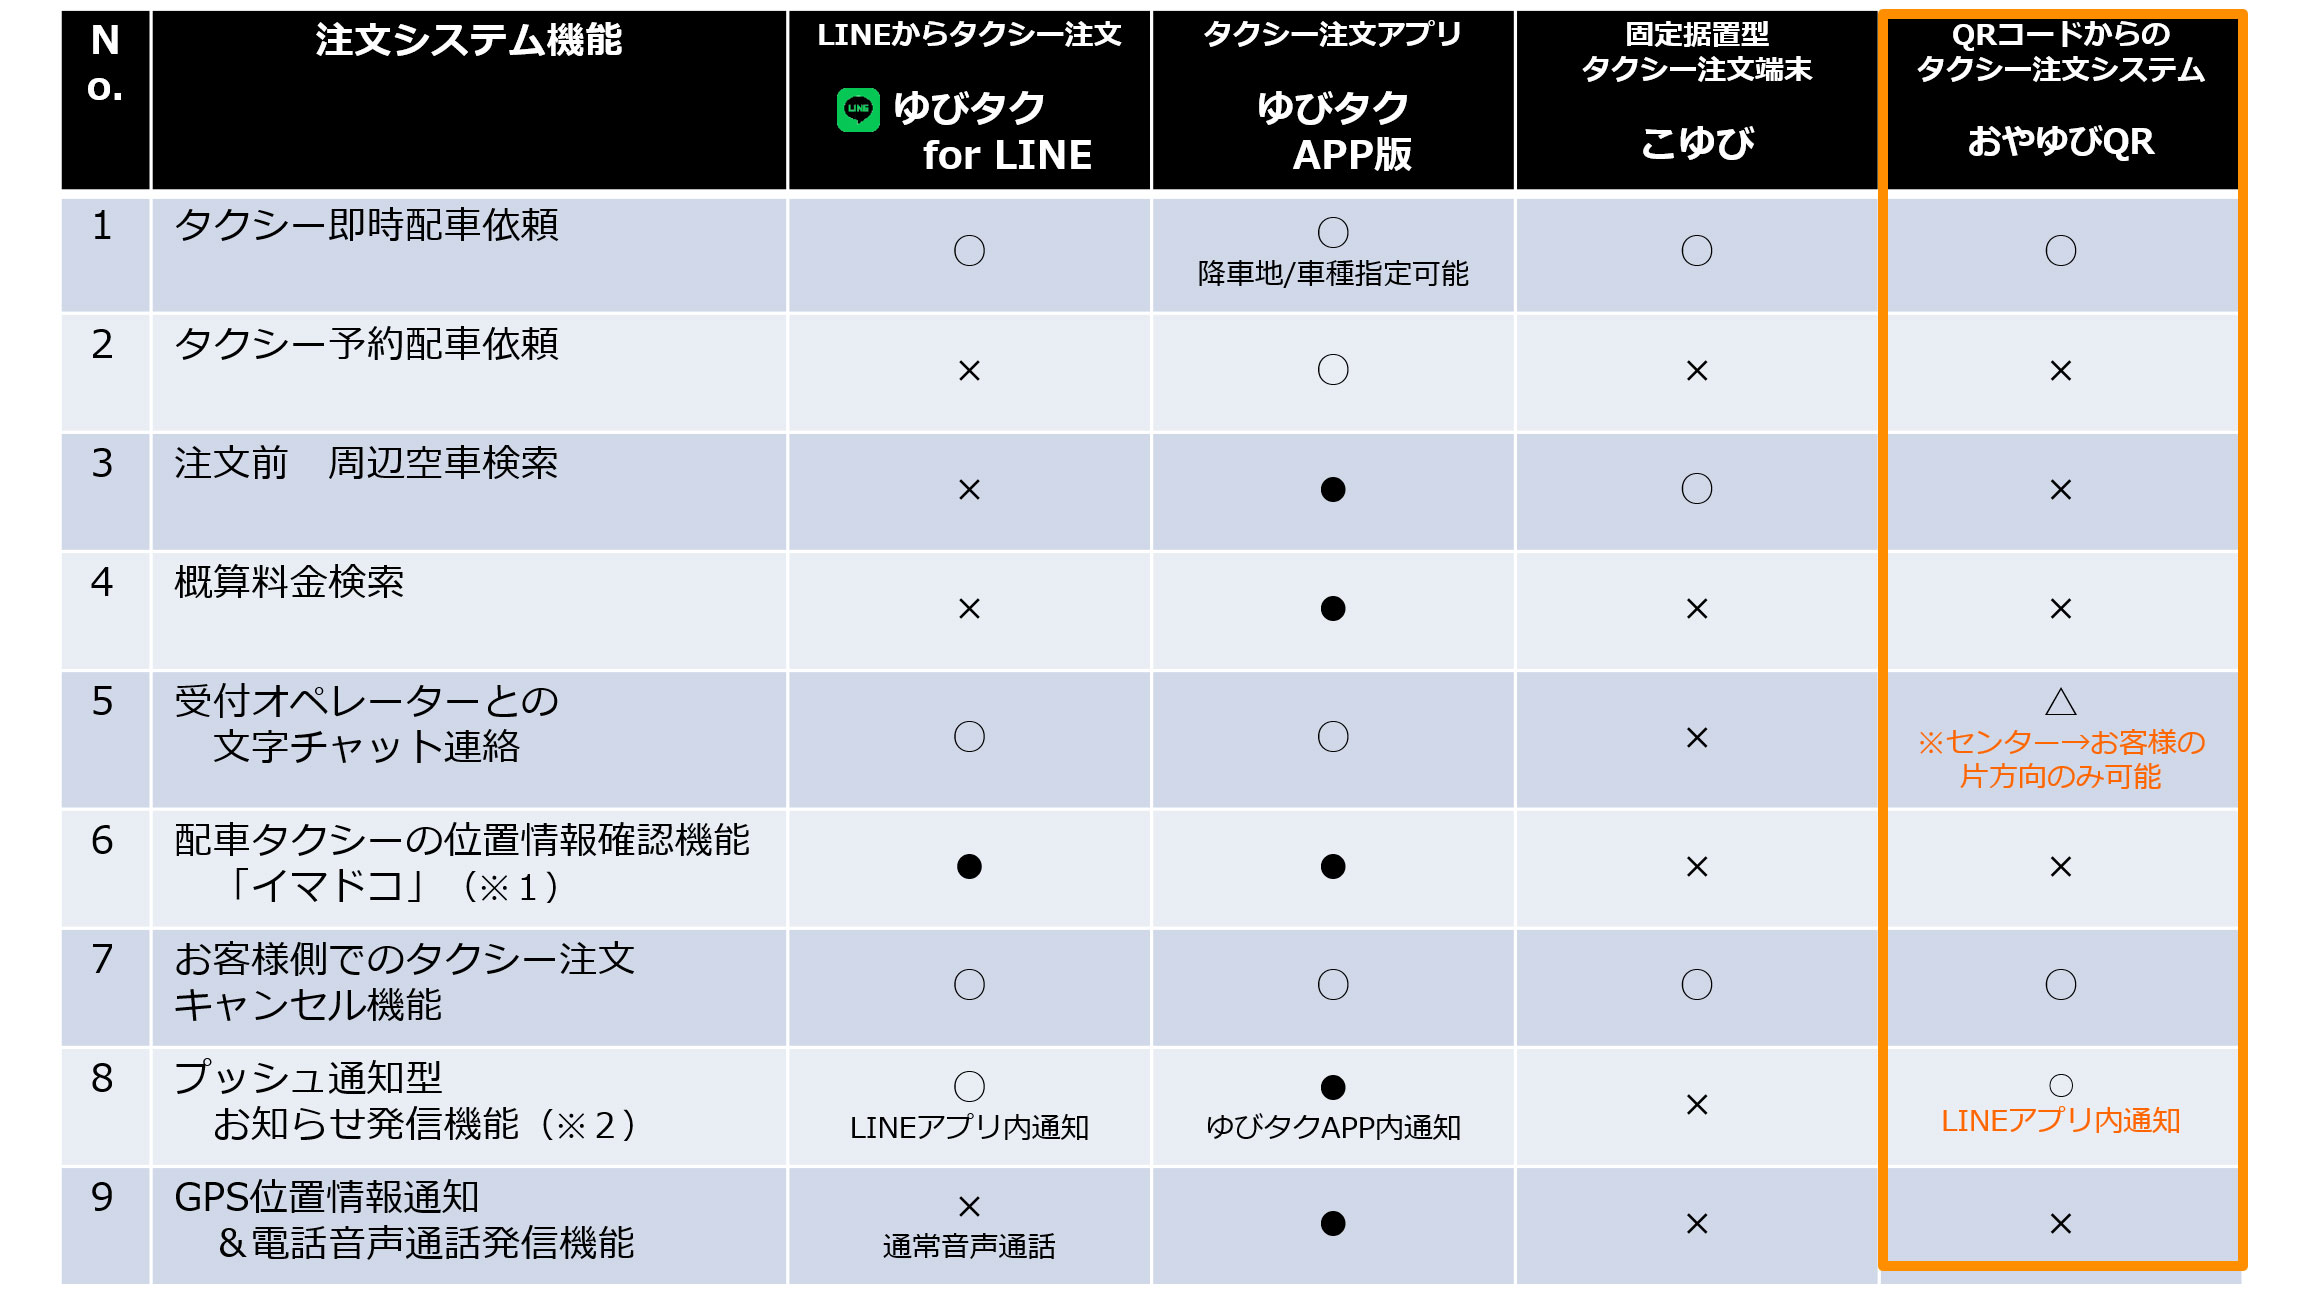2310x1294 pixels.
Task: Click the ゆびタクAPP内通知 label
Action: [1332, 1127]
